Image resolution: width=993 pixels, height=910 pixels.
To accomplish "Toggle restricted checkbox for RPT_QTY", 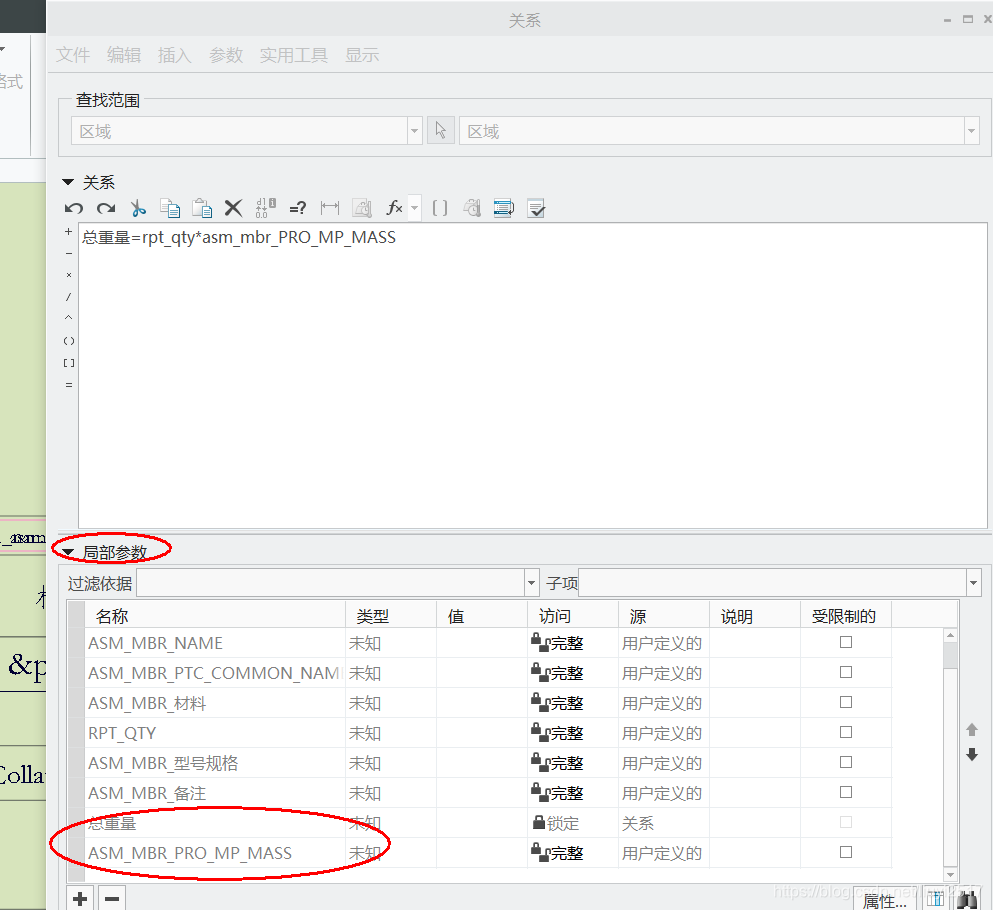I will click(845, 732).
